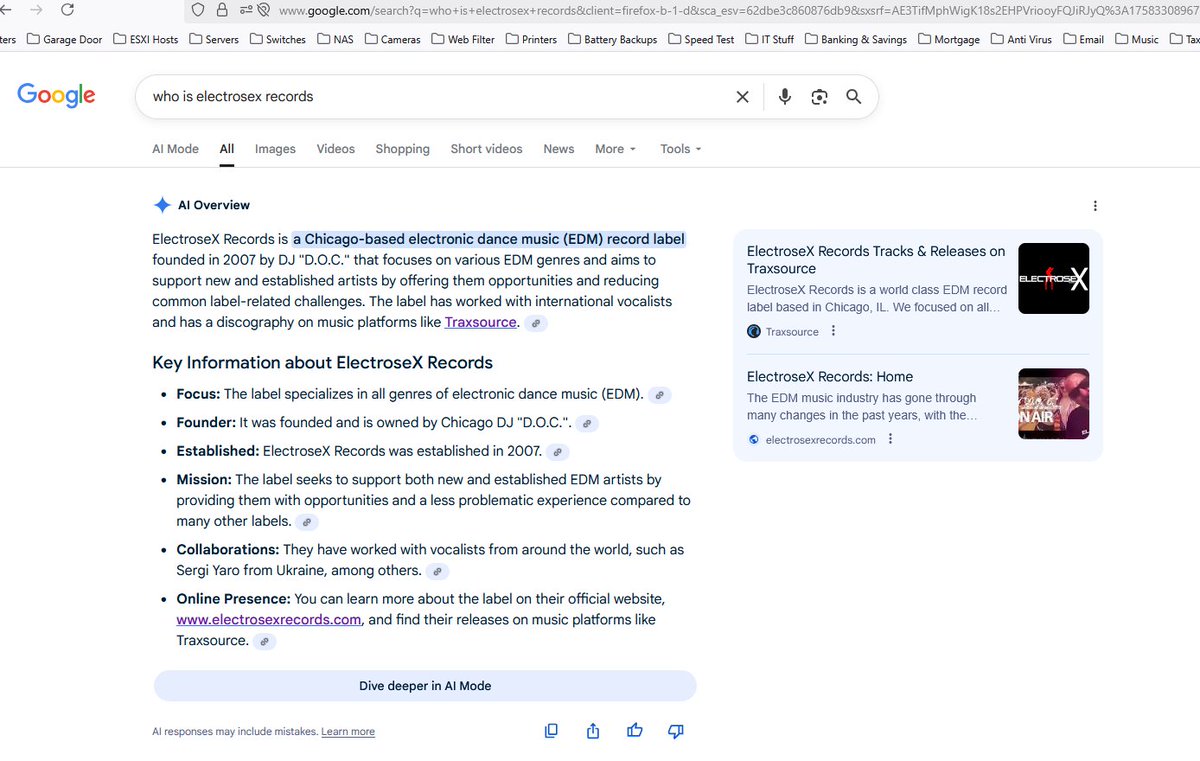Open source link icon on Mission bullet
This screenshot has height=761, width=1200.
pyautogui.click(x=308, y=522)
